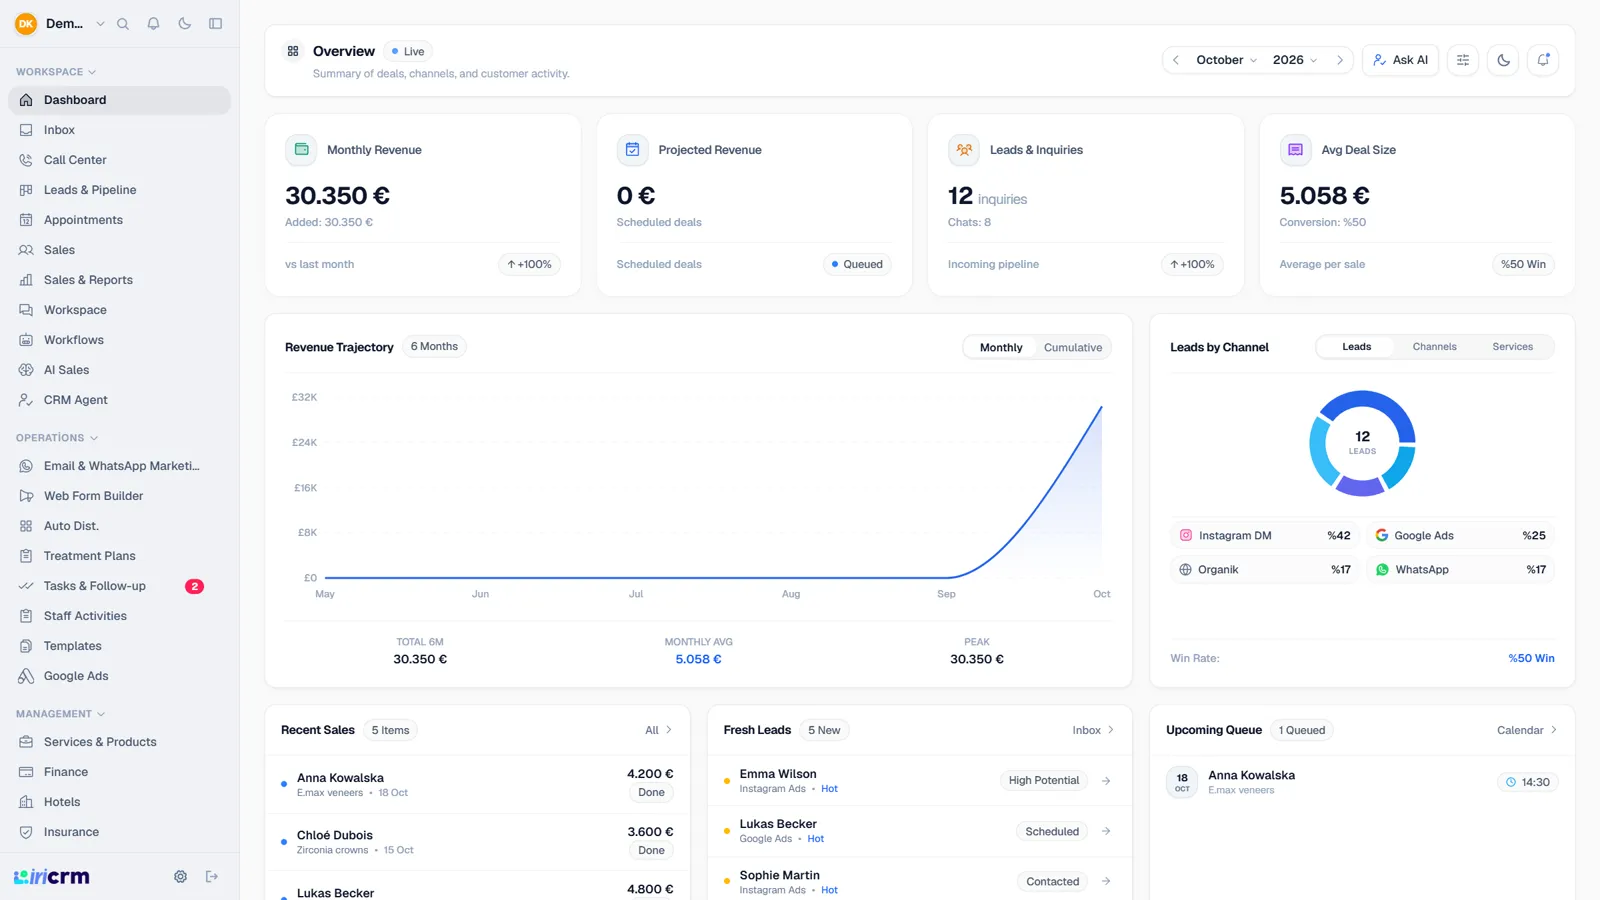Open Sales section in sidebar

point(119,250)
